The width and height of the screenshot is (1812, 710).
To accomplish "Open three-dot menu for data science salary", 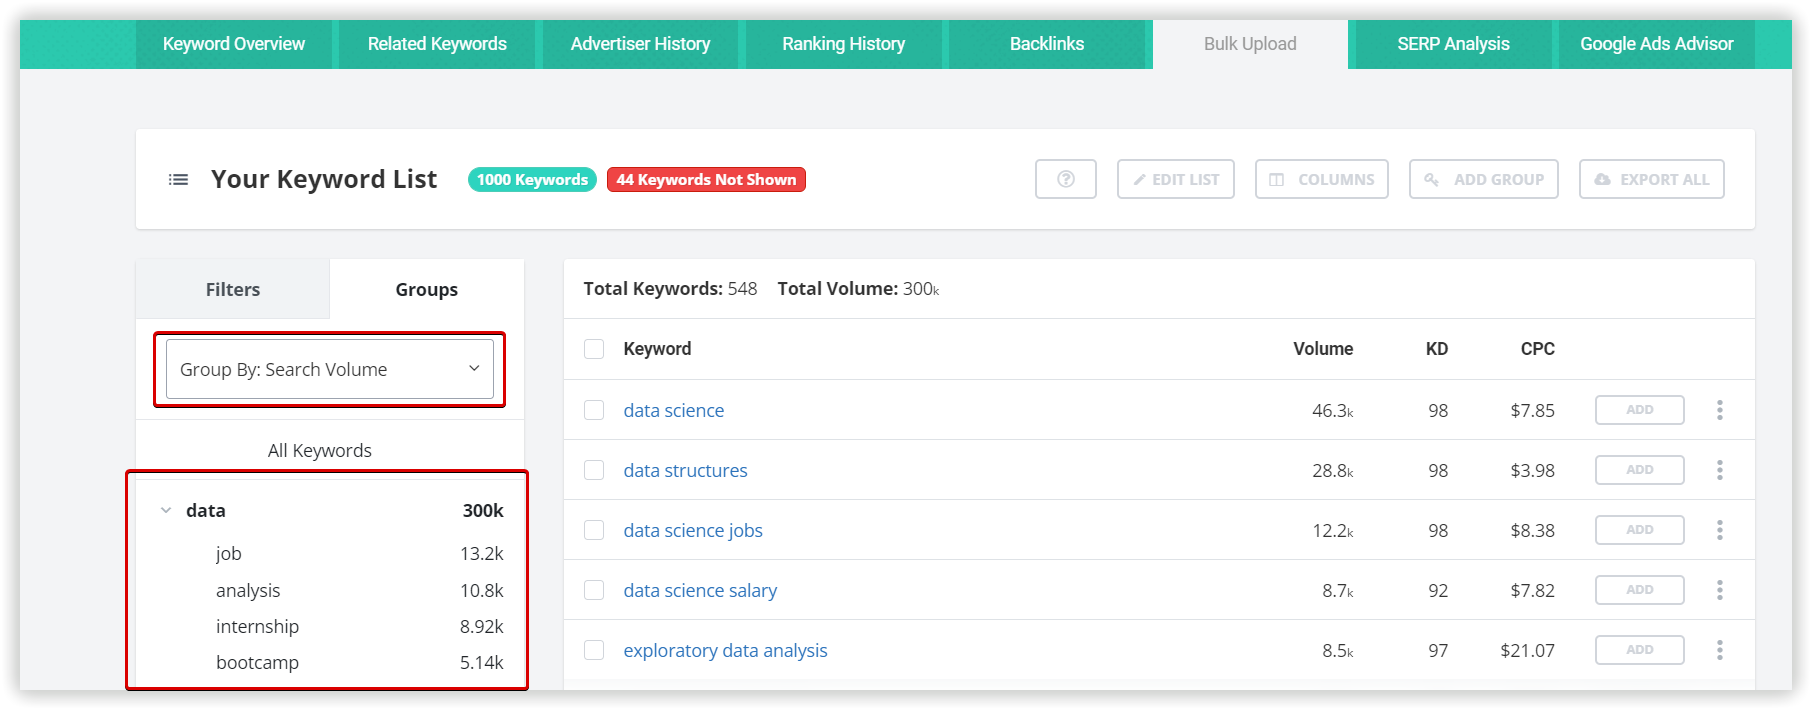I will click(1719, 590).
